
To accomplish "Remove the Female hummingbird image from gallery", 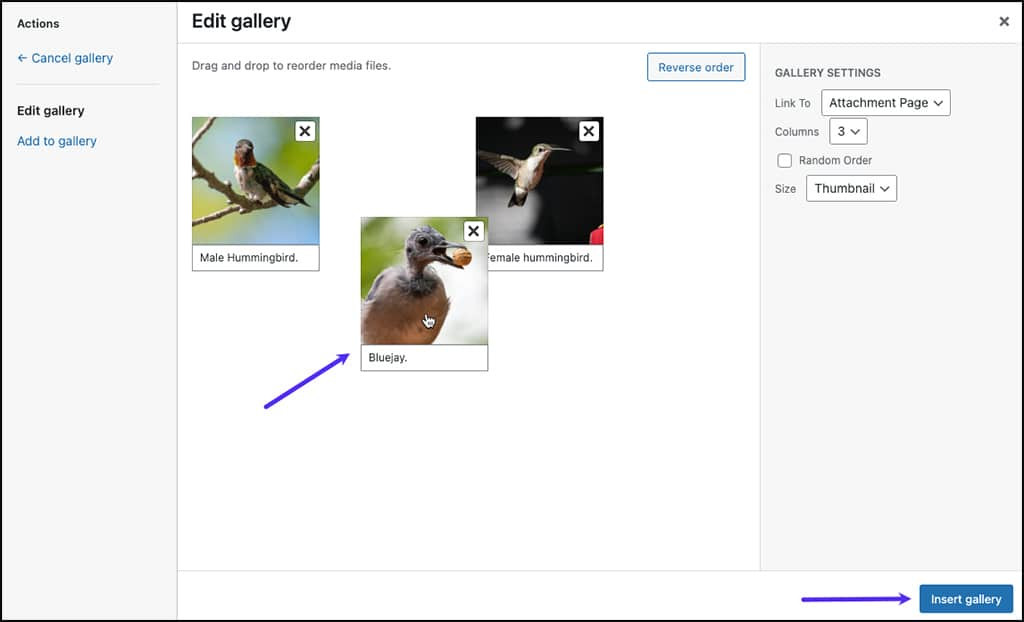I will click(589, 131).
